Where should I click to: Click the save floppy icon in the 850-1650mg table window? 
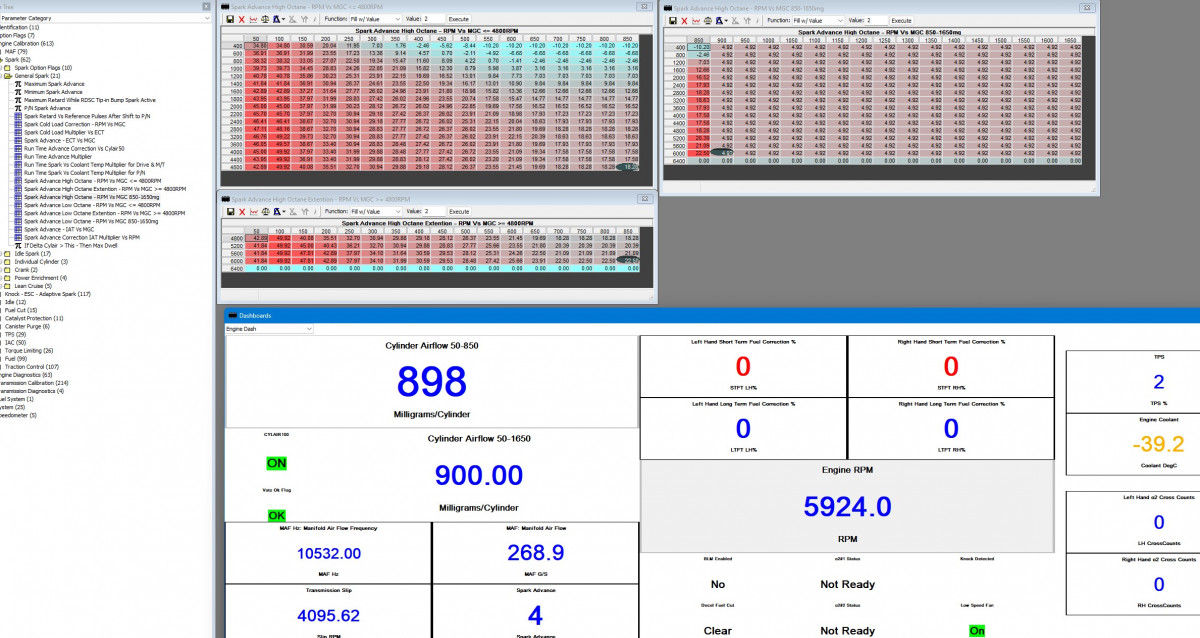coord(673,19)
